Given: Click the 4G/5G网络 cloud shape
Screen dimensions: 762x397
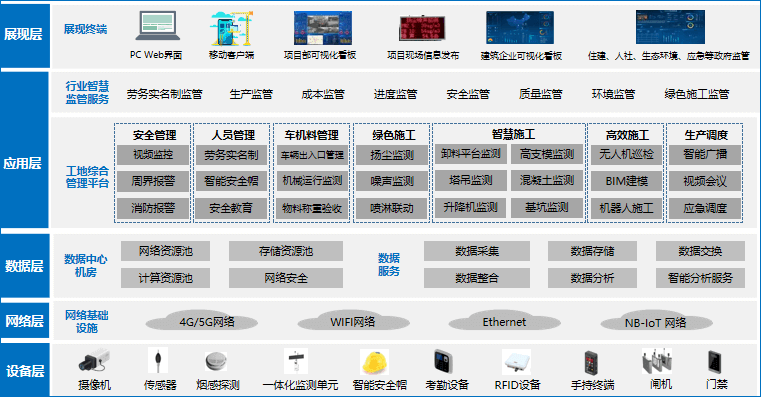Looking at the screenshot, I should pos(202,321).
